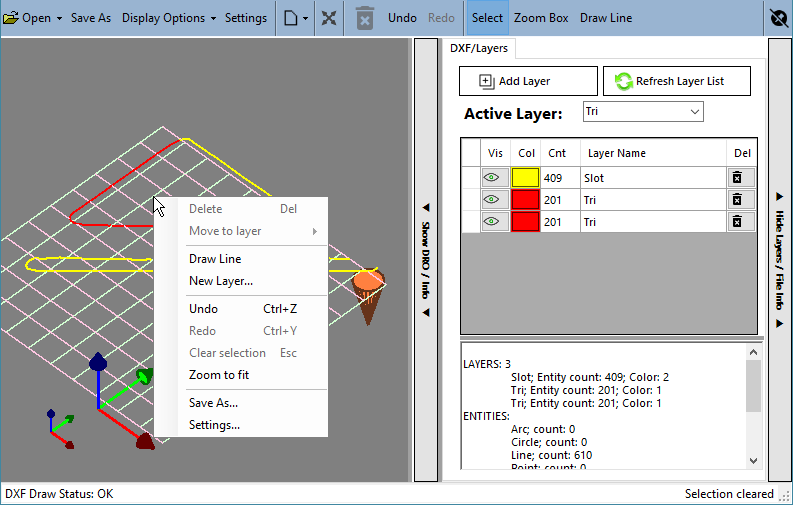Click the Add Layer button
This screenshot has height=505, width=793.
click(x=528, y=81)
